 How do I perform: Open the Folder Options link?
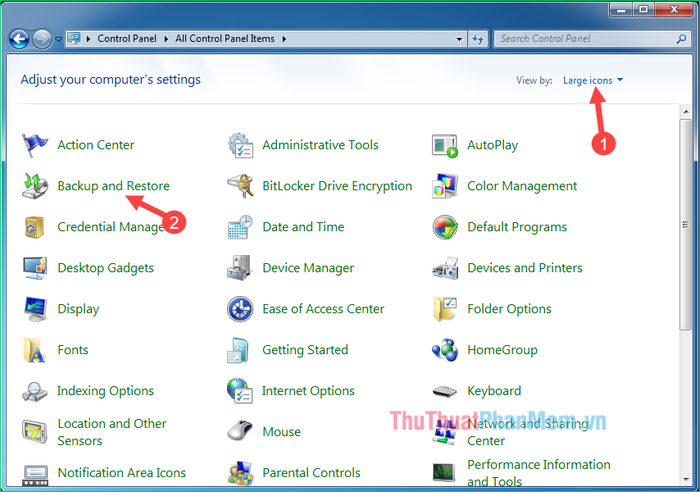point(509,309)
